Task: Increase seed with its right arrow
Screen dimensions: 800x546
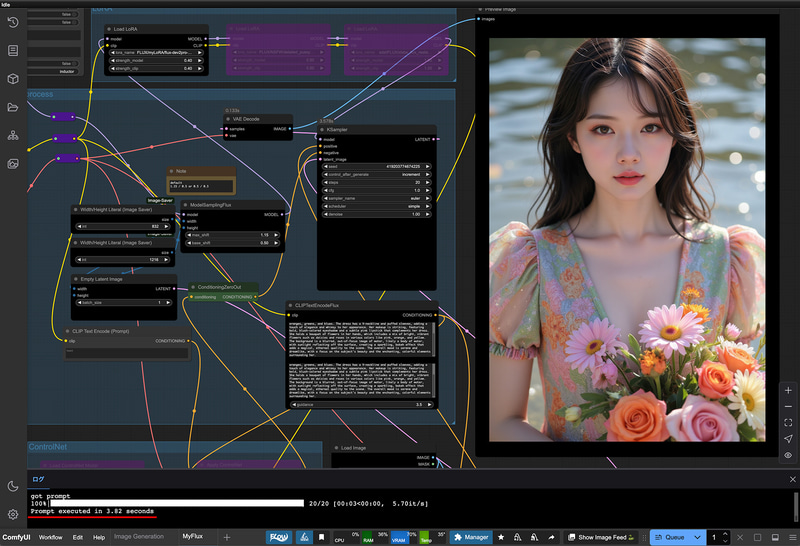Action: [x=428, y=166]
